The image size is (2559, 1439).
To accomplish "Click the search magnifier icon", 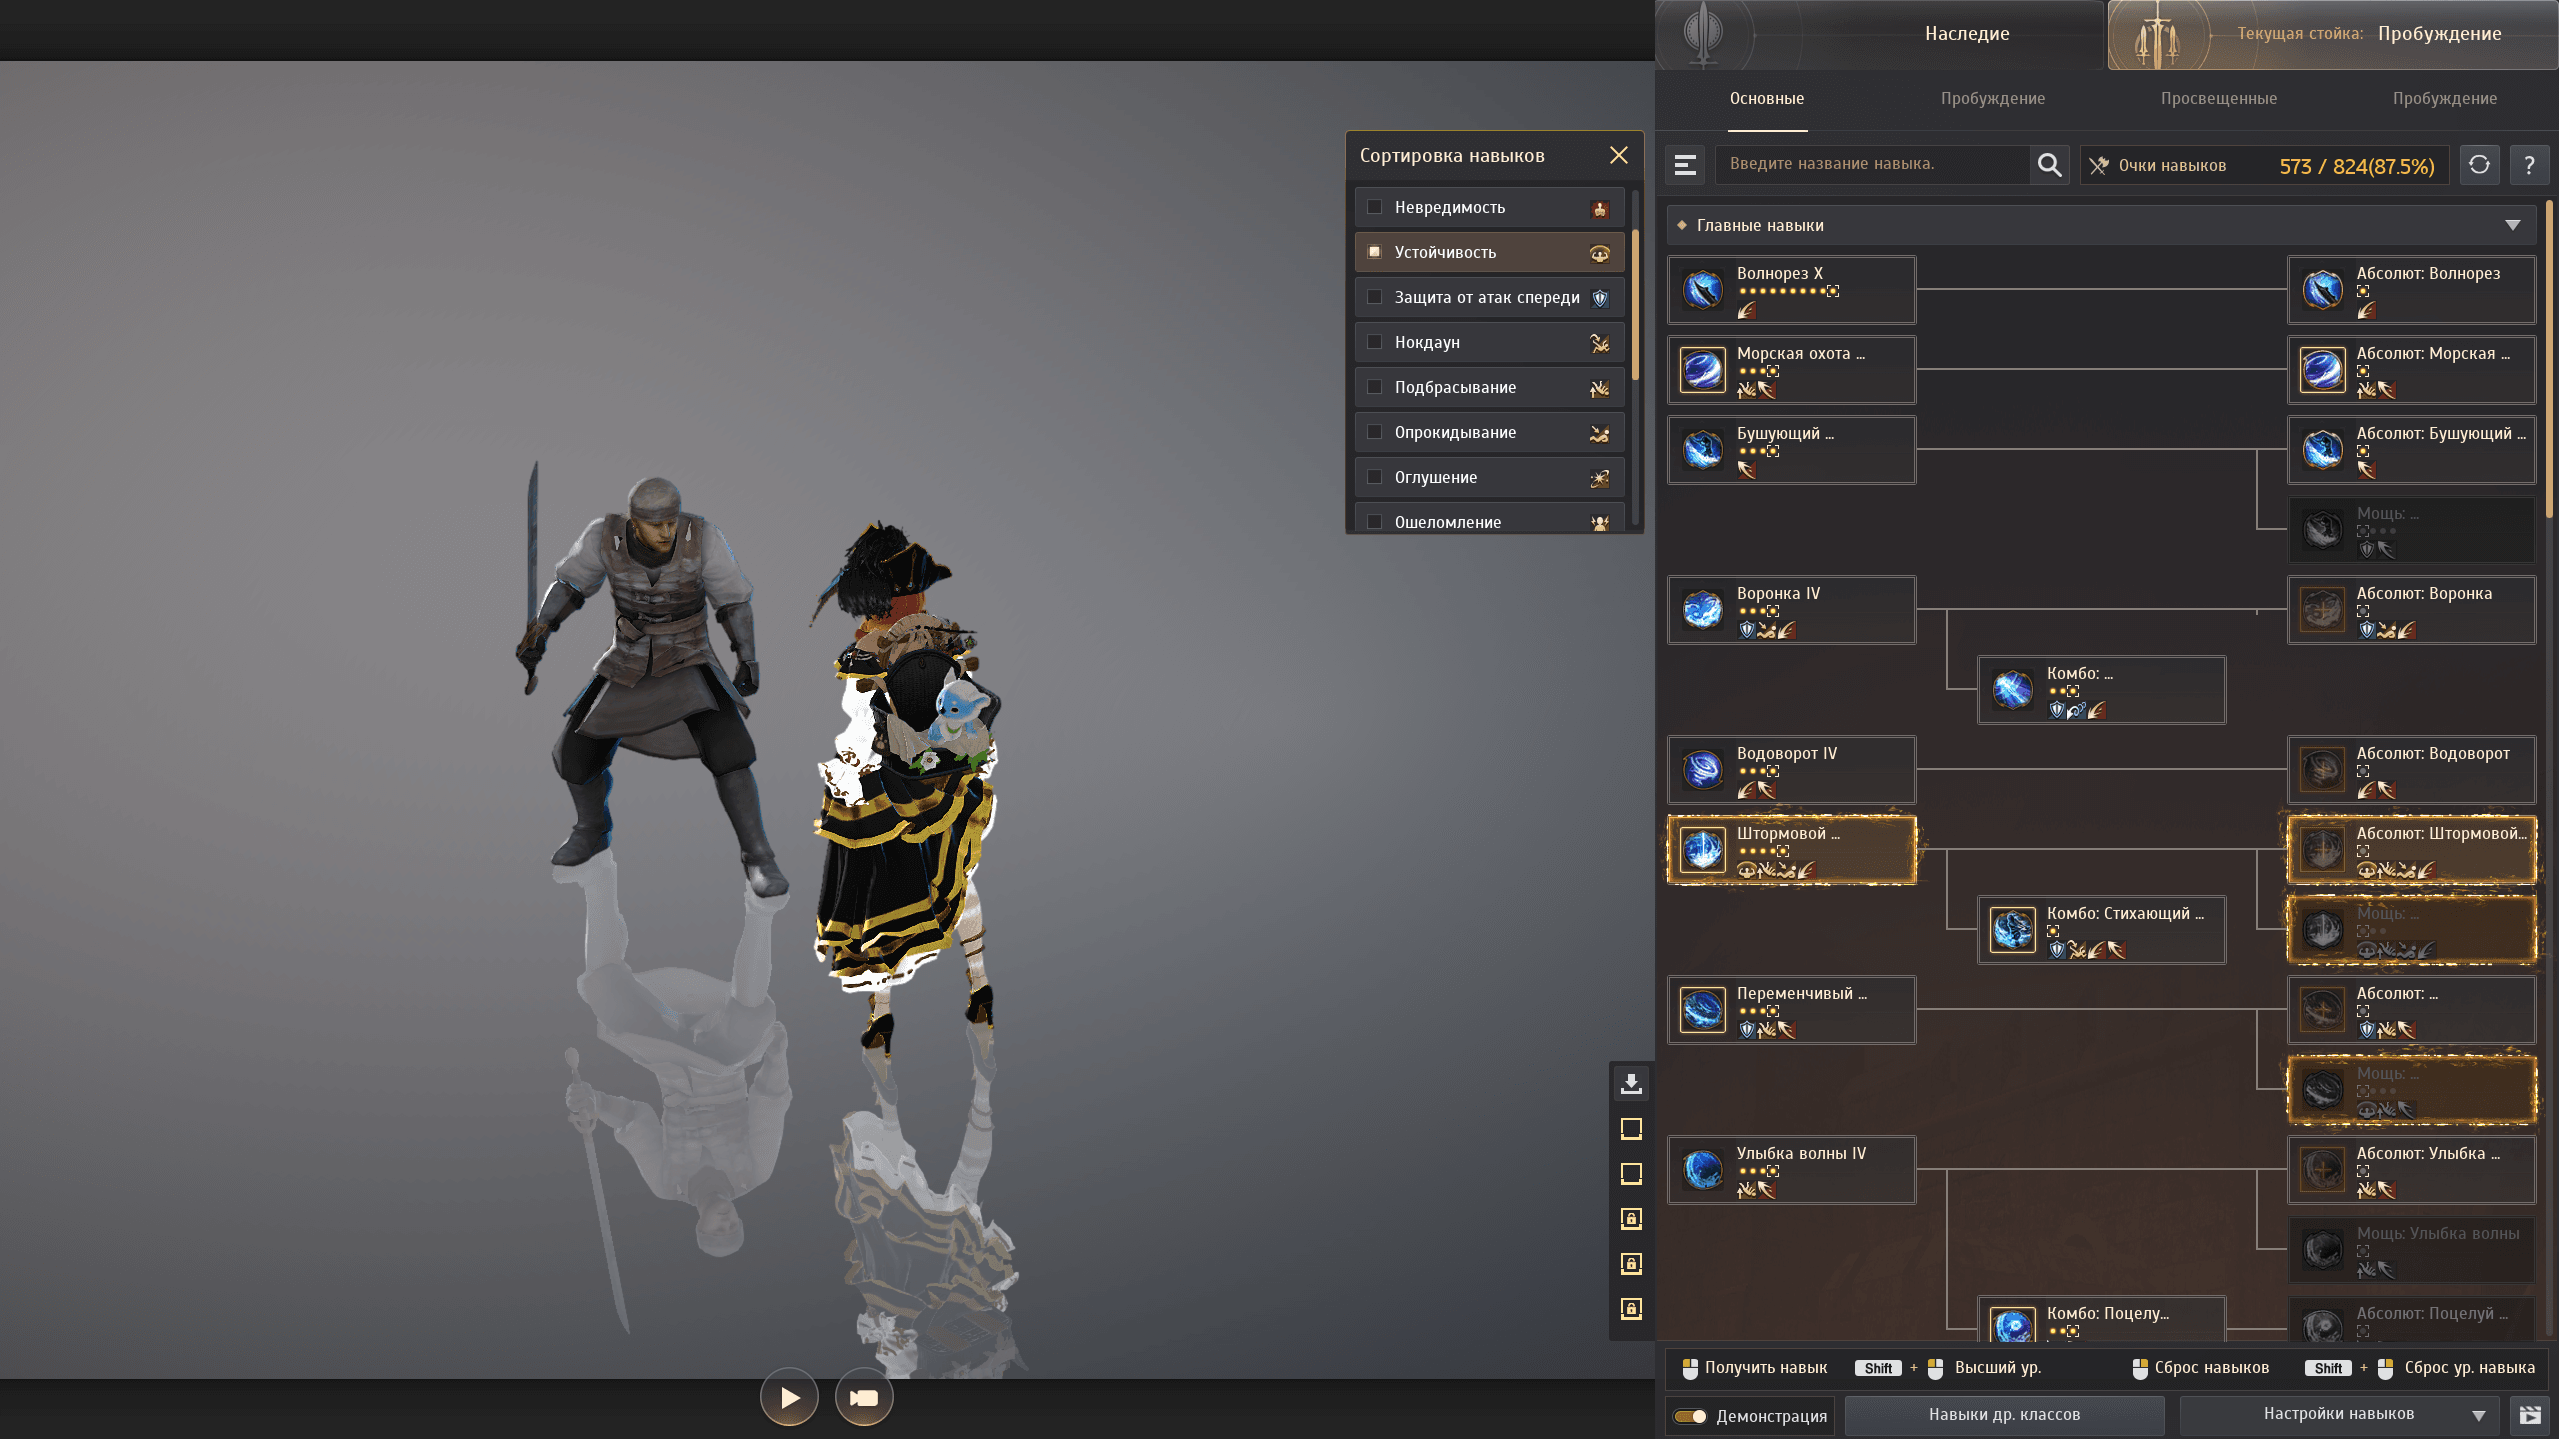I will (2049, 165).
